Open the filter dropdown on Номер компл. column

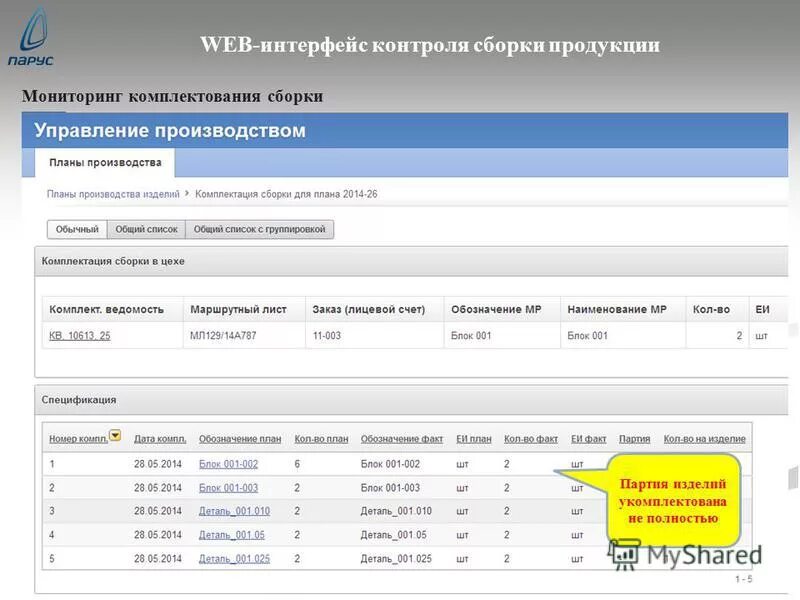[x=117, y=435]
